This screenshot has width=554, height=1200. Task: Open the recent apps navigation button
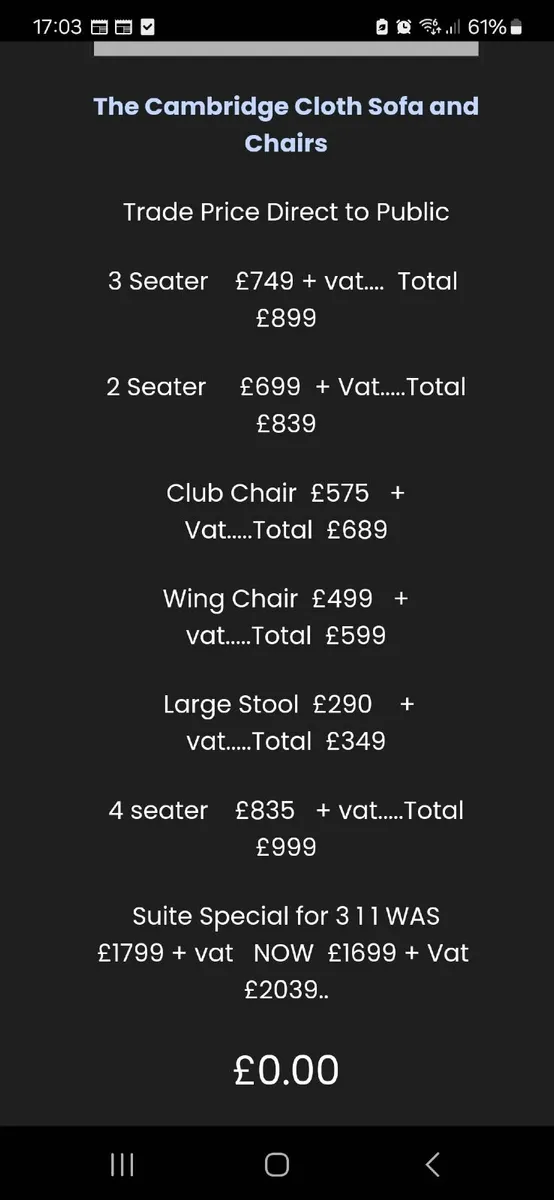point(122,1164)
